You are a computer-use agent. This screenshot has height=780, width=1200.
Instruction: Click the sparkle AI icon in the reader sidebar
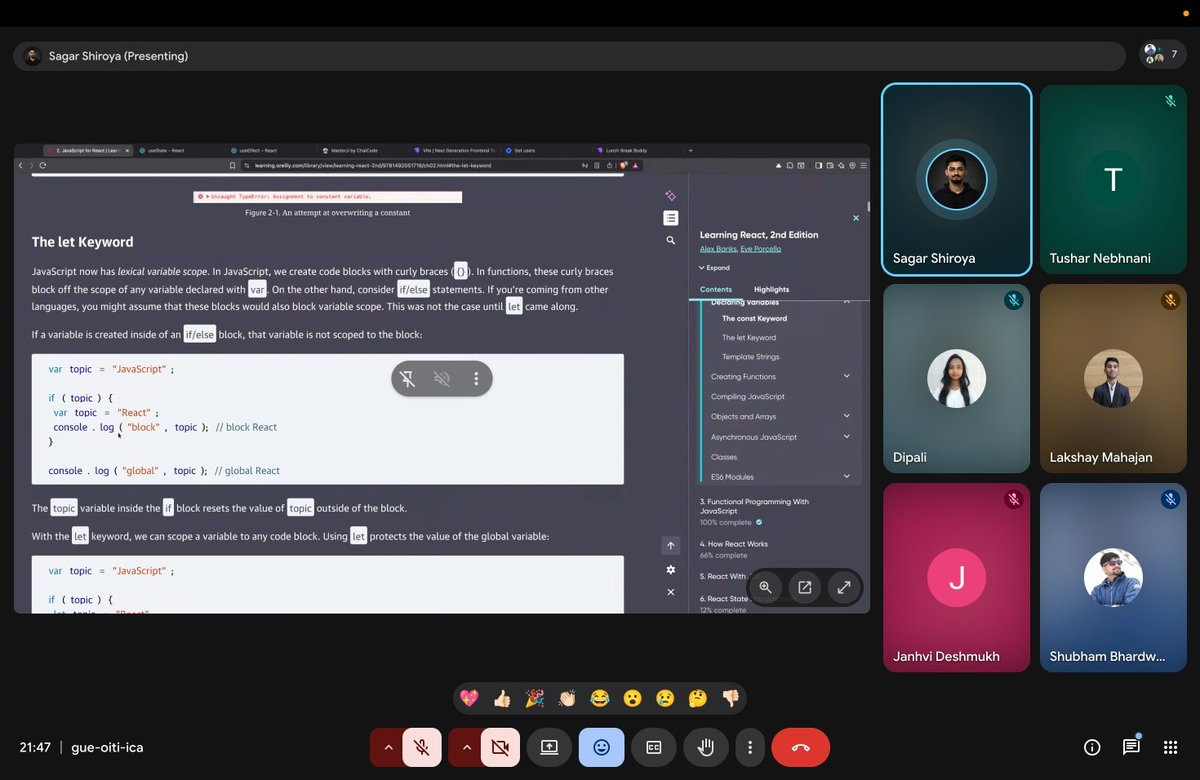[671, 196]
